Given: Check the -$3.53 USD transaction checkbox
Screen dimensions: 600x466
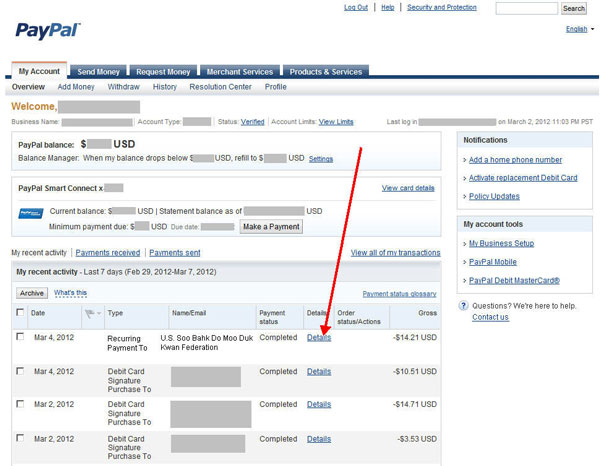Looking at the screenshot, I should [20, 438].
